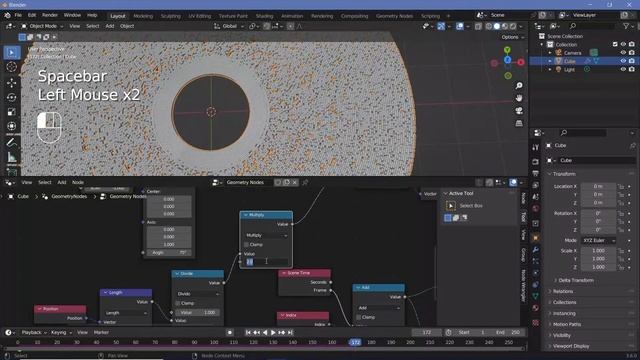This screenshot has width=640, height=360.
Task: Open the Add operation dropdown
Action: [379, 308]
